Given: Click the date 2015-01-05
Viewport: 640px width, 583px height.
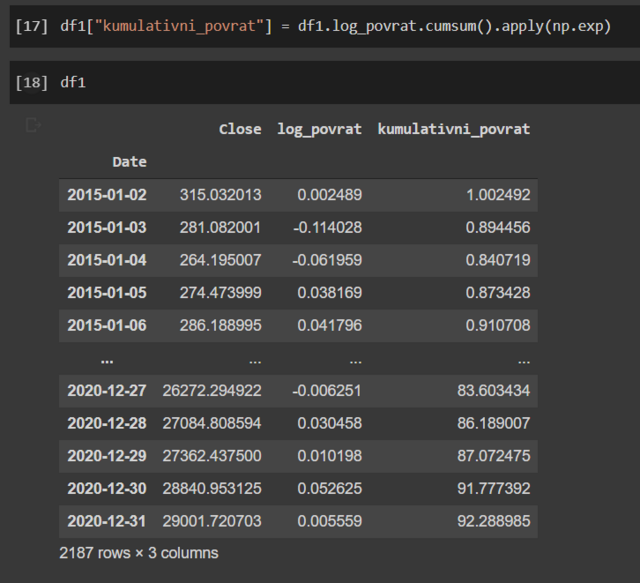Looking at the screenshot, I should click(107, 293).
